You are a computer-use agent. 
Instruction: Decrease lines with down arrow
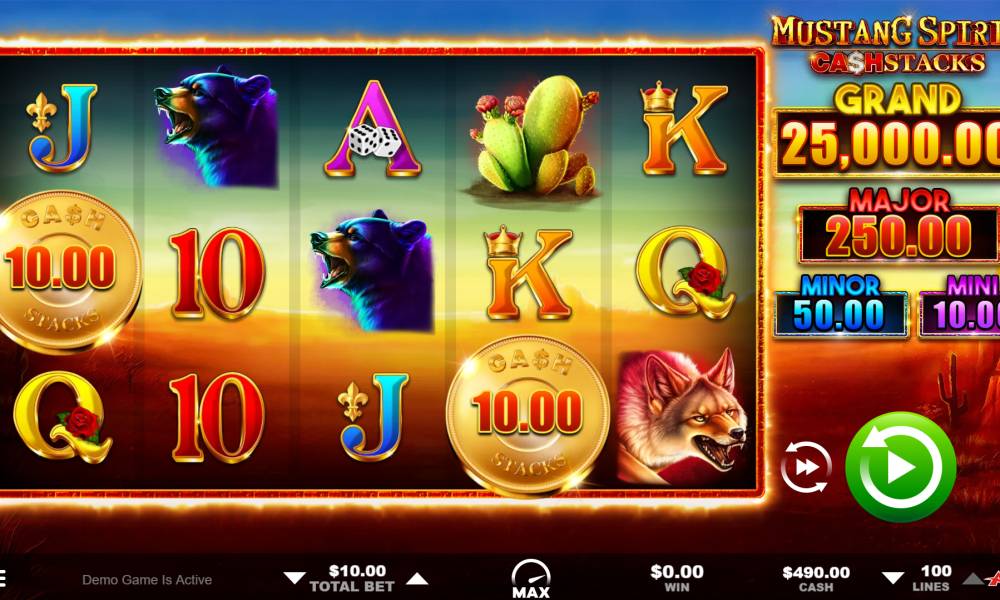(x=892, y=578)
